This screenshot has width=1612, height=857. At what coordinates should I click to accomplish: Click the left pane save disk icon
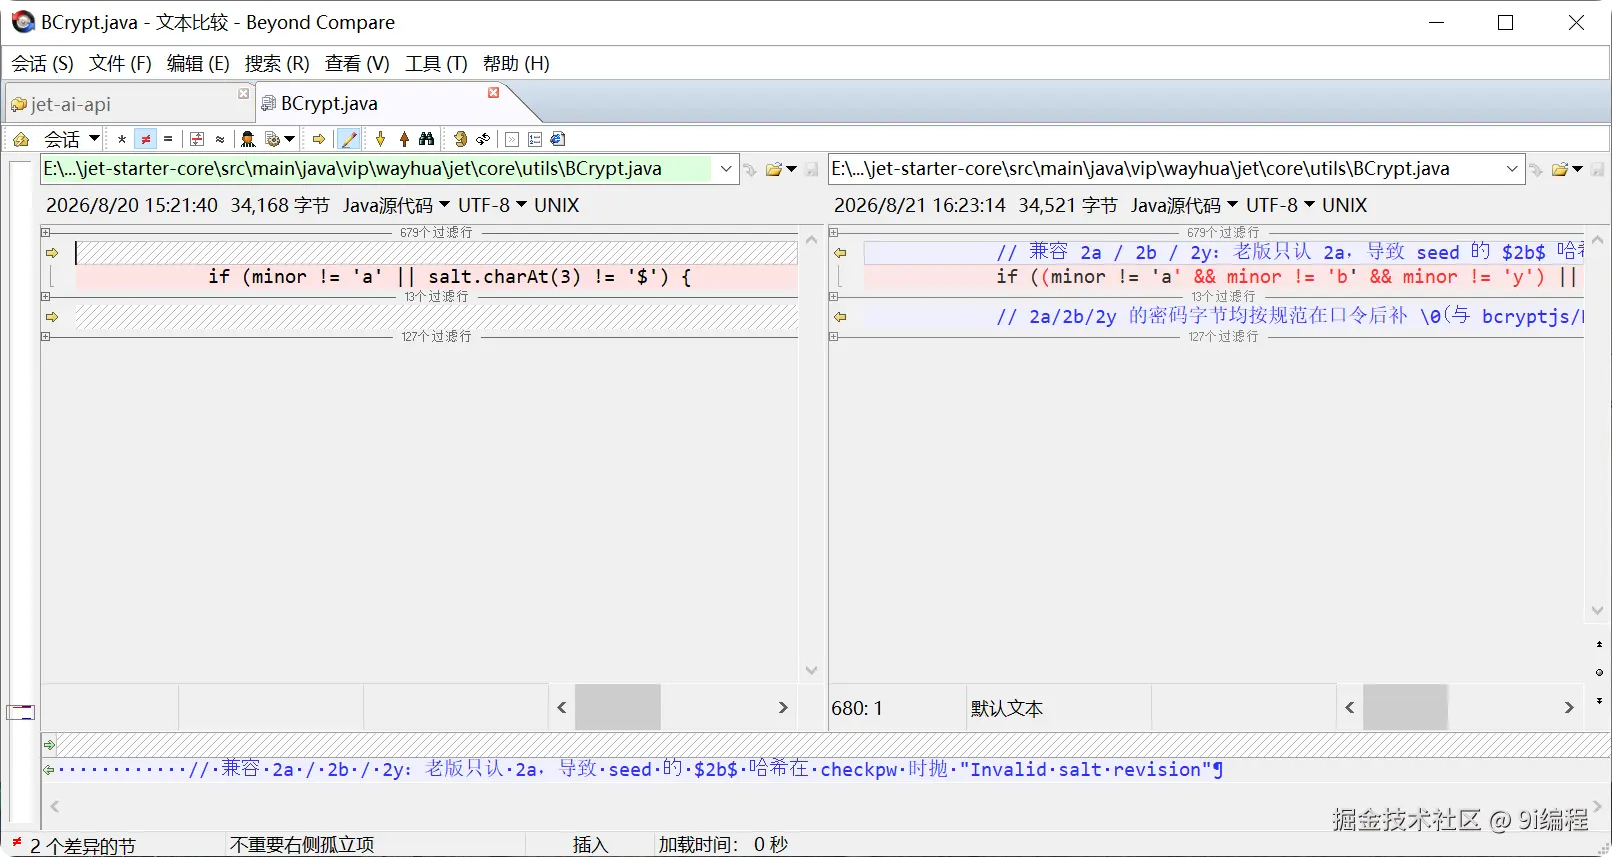pos(812,169)
